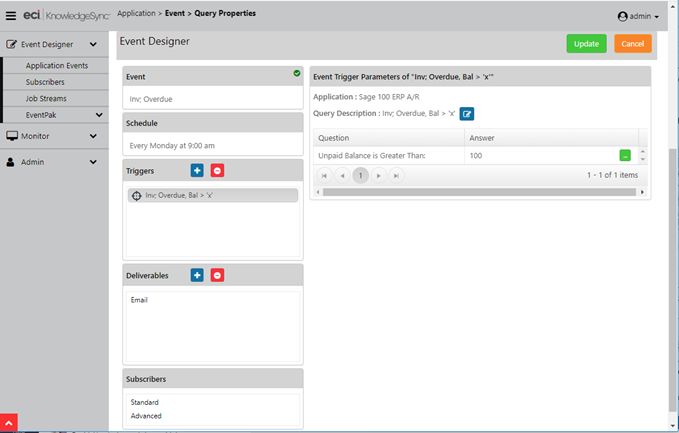The width and height of the screenshot is (679, 433).
Task: Click Event breadcrumb link
Action: pos(175,13)
